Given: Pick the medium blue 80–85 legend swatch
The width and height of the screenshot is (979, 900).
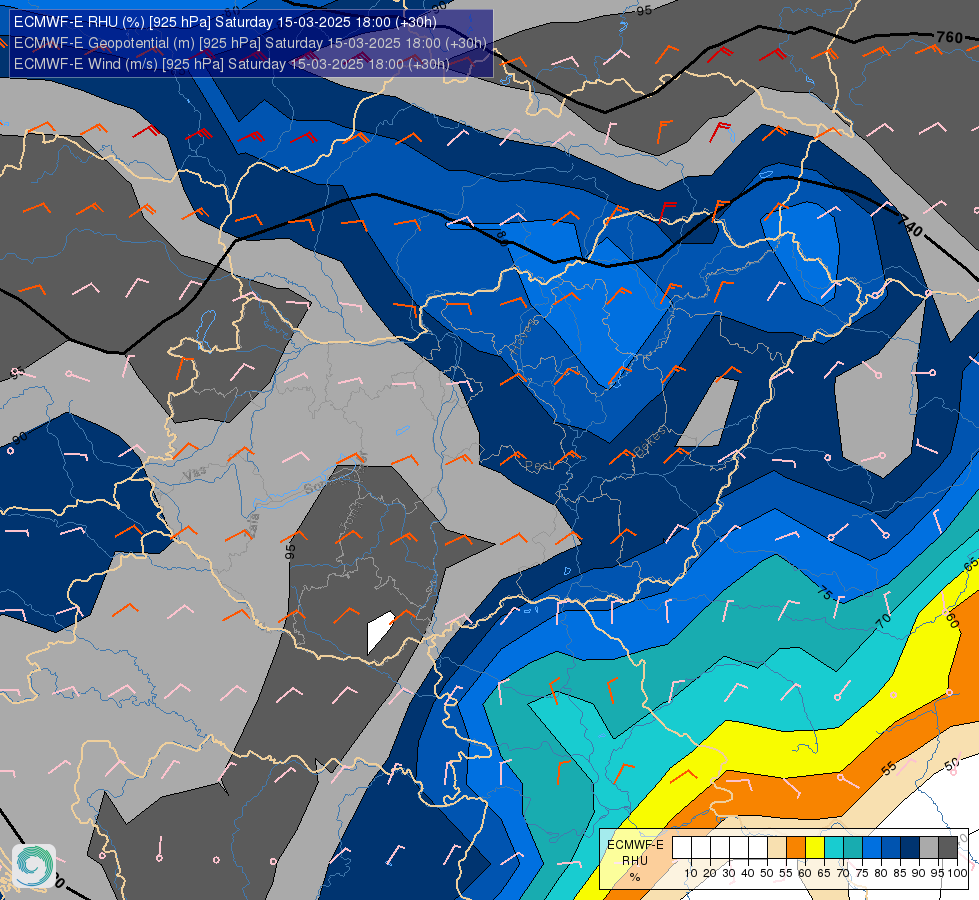Looking at the screenshot, I should [891, 848].
